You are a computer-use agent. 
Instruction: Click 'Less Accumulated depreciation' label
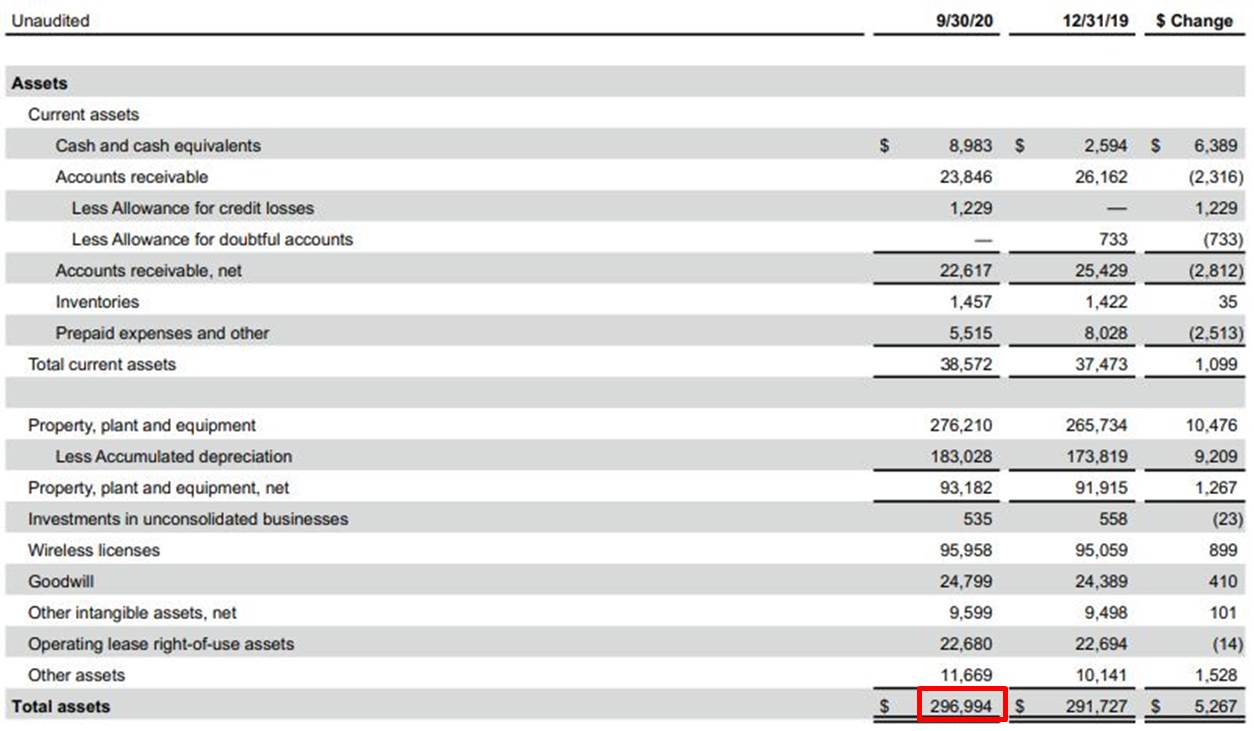(x=174, y=456)
